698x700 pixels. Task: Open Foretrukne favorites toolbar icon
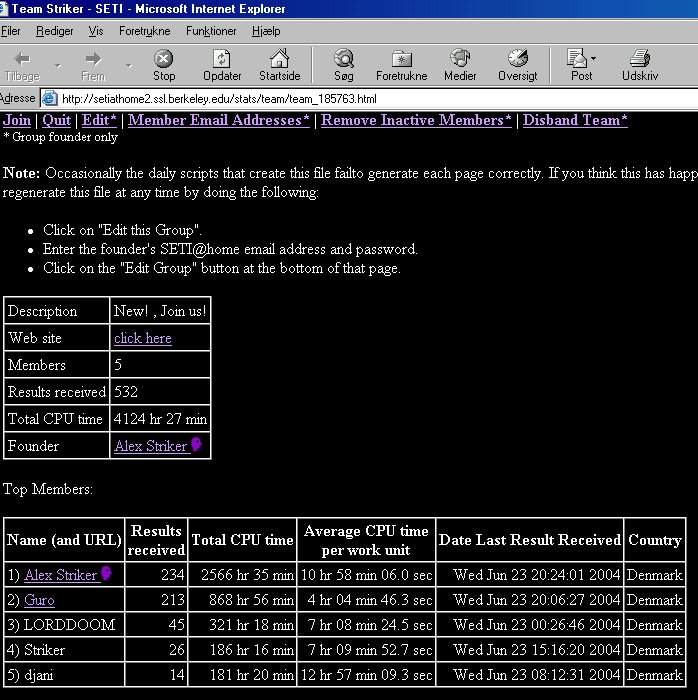tap(402, 58)
